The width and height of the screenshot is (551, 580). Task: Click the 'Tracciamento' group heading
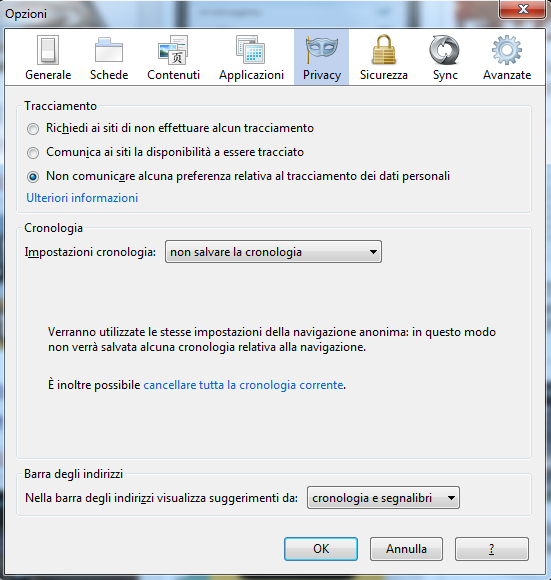point(60,106)
